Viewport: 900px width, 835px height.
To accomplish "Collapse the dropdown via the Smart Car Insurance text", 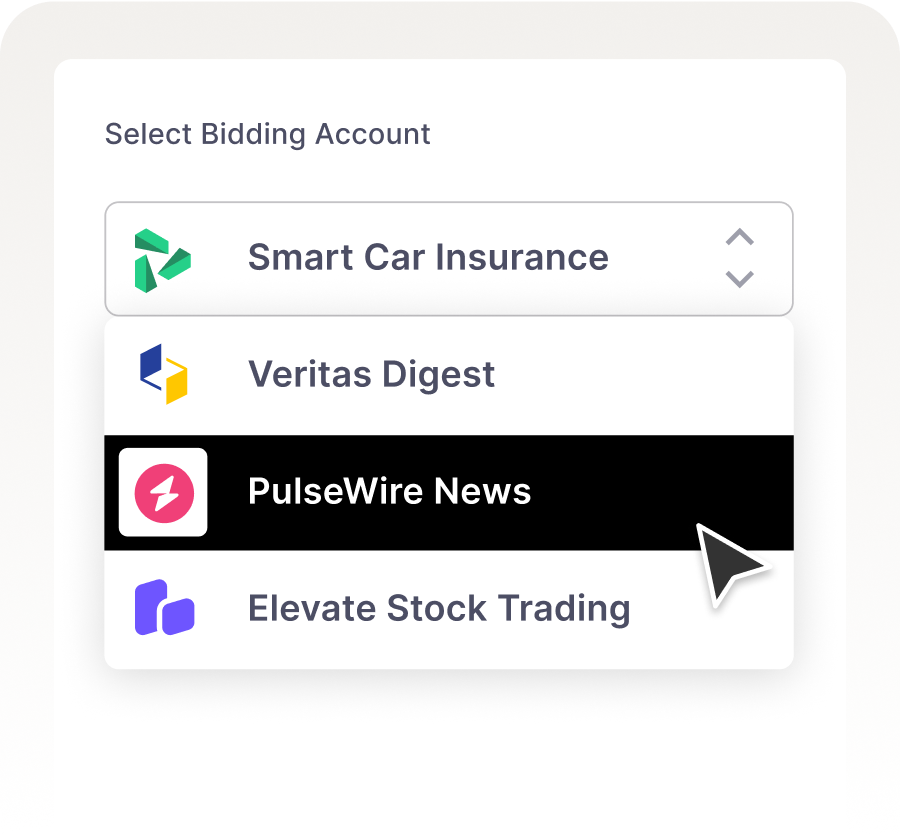I will (428, 258).
